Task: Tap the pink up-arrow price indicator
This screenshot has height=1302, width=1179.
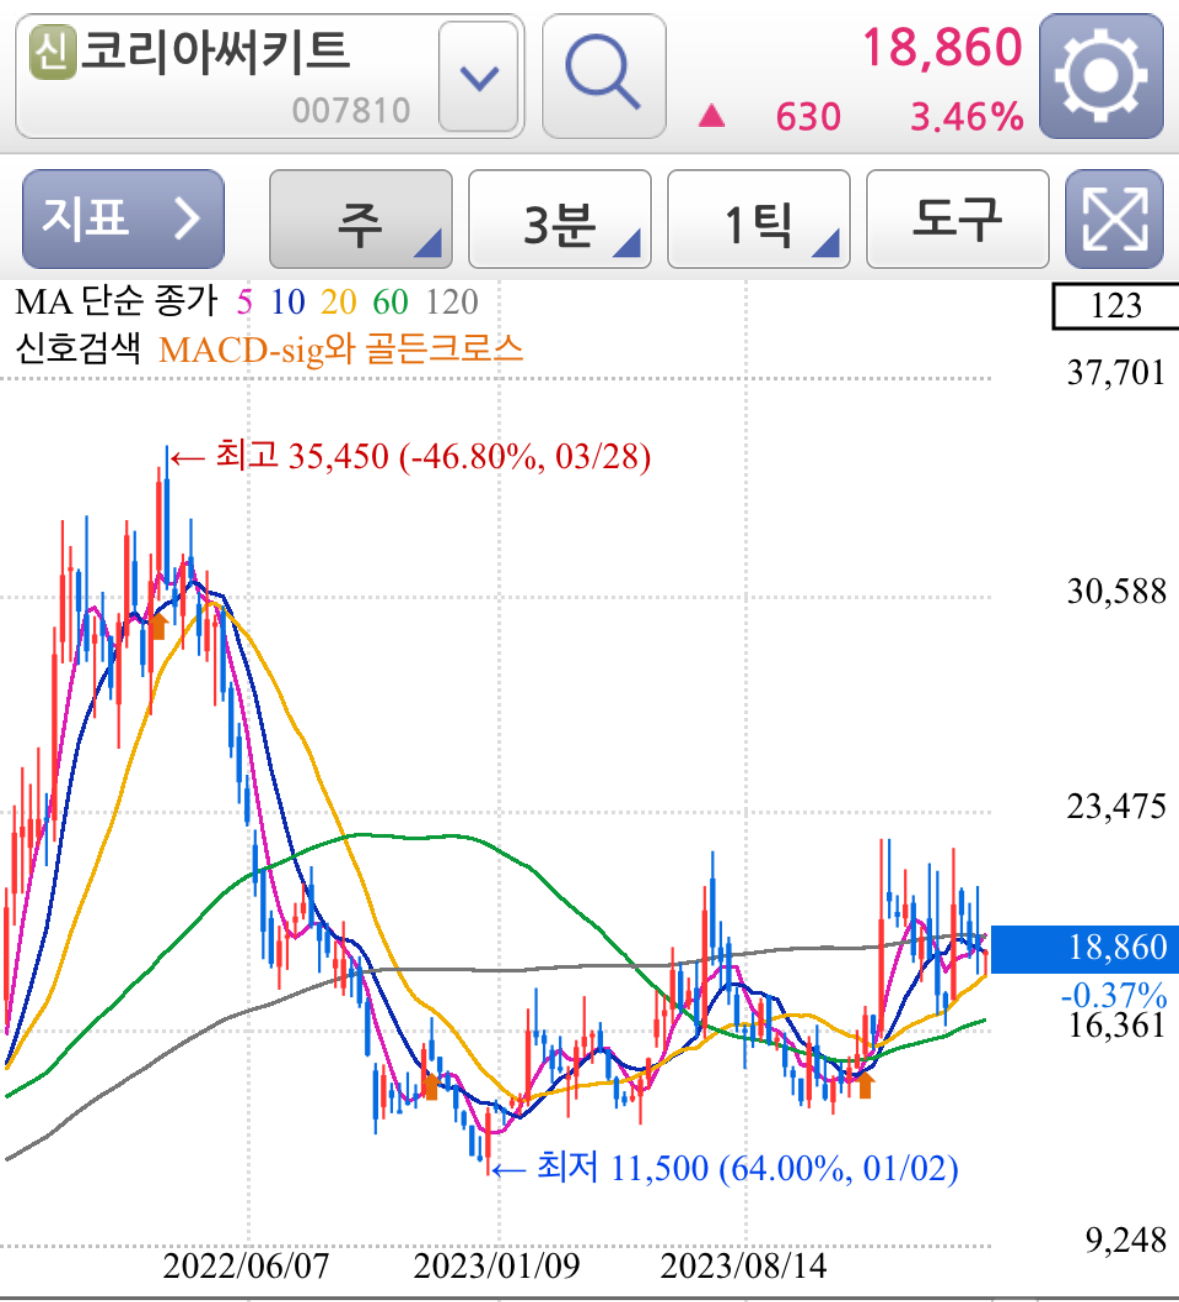Action: tap(713, 115)
